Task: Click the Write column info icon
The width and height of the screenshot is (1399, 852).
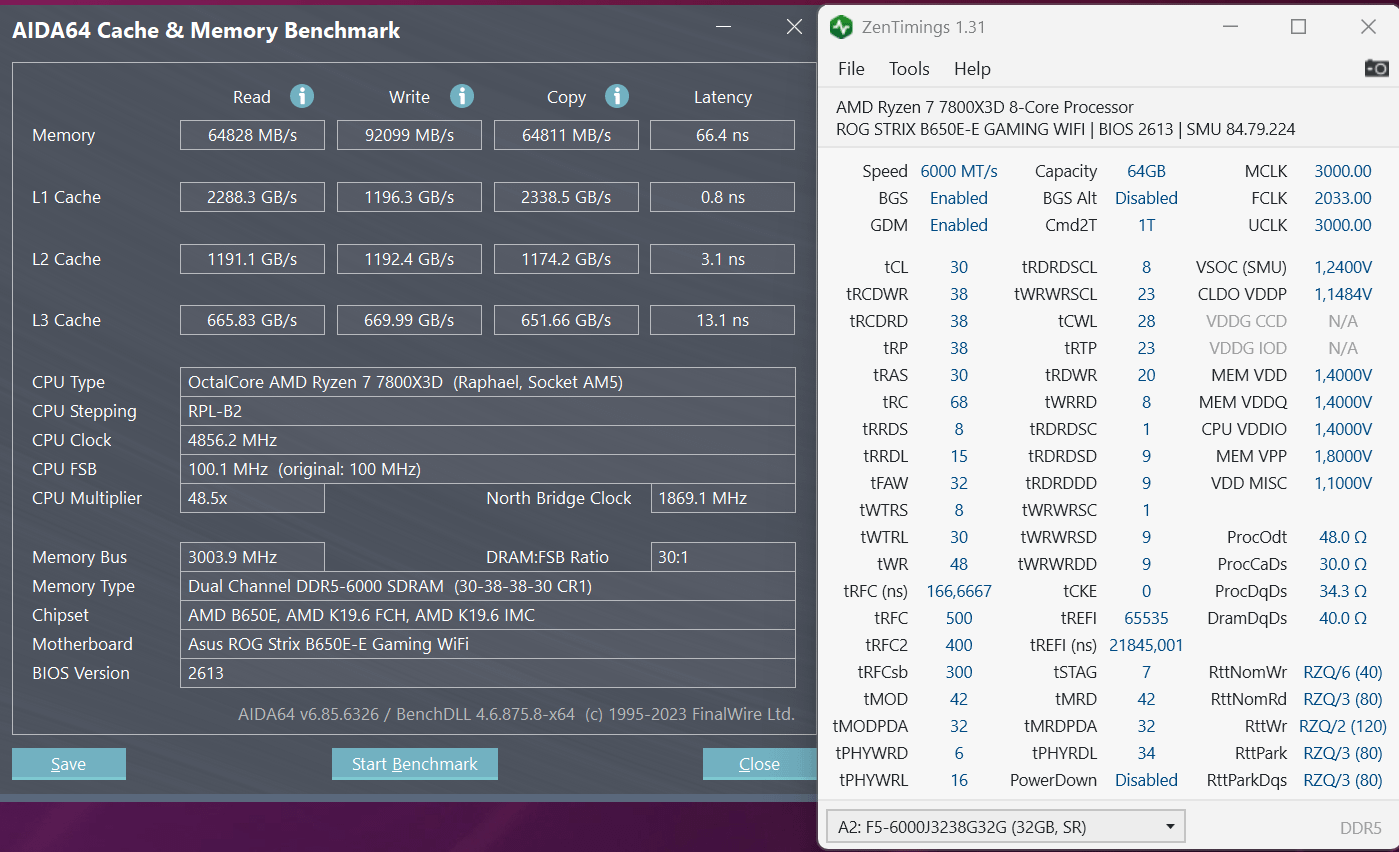Action: [x=462, y=96]
